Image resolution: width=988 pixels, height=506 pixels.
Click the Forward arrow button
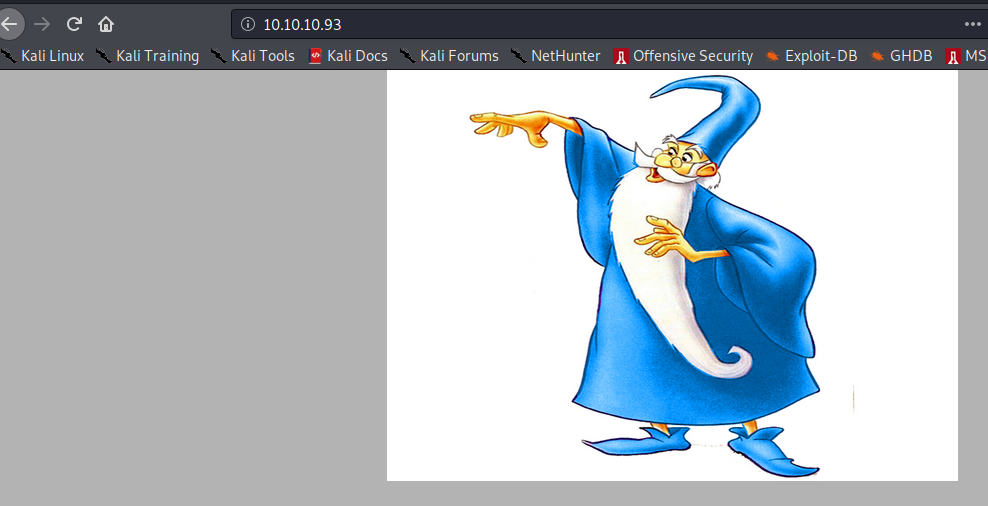tap(42, 25)
